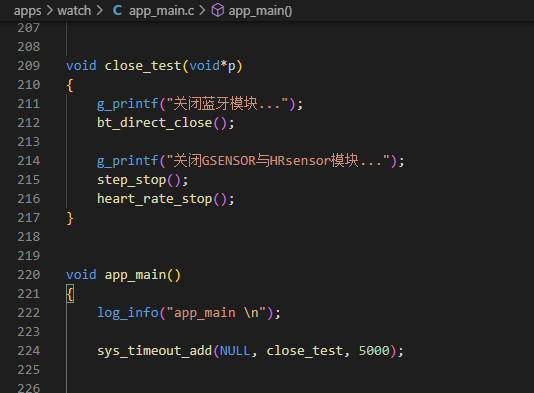
Task: Click the g_printf call on line 211
Action: click(128, 104)
